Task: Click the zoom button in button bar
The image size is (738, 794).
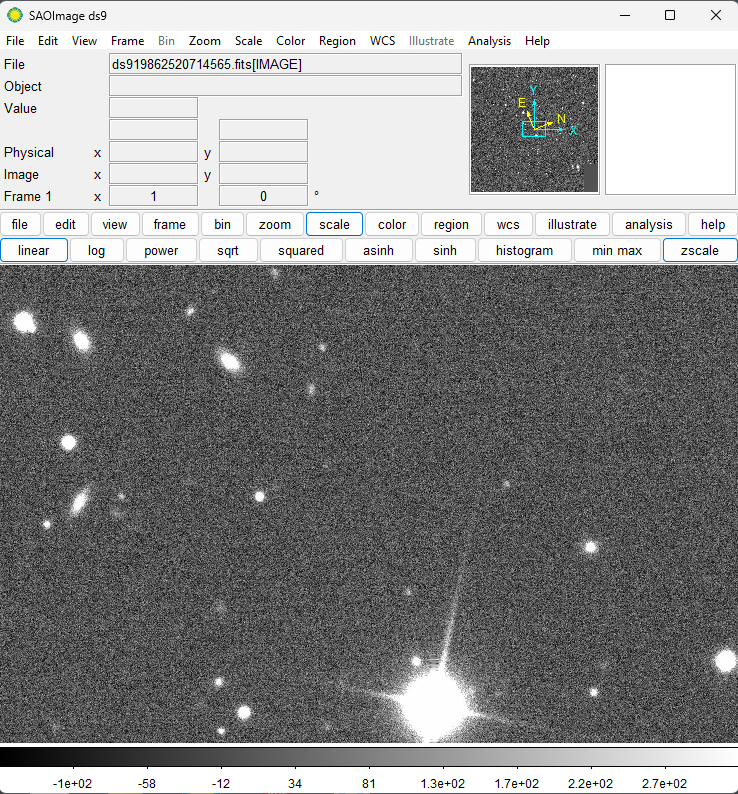Action: pyautogui.click(x=275, y=224)
